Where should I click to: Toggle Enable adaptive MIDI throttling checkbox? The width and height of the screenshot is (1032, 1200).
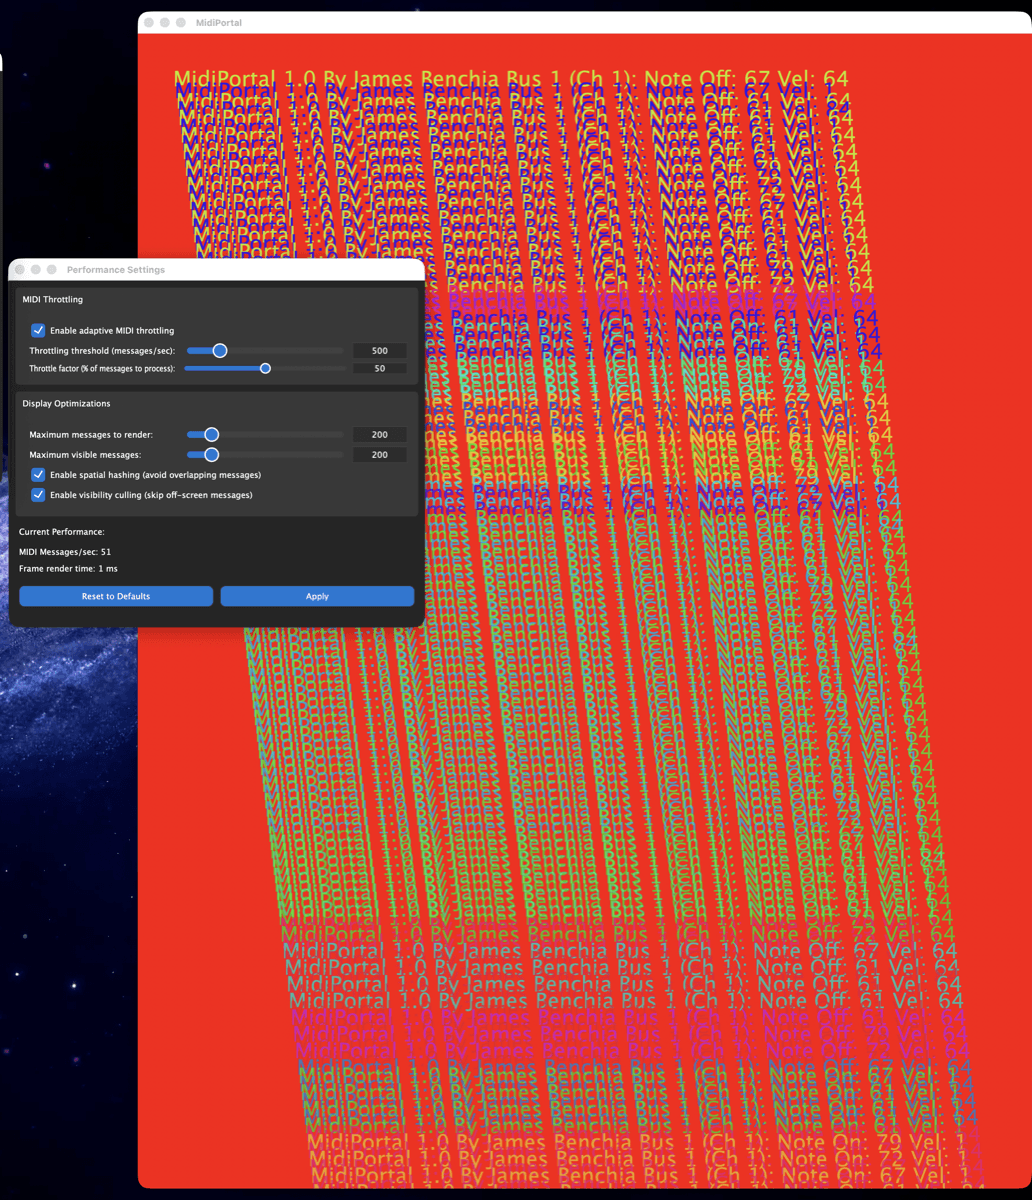point(38,330)
